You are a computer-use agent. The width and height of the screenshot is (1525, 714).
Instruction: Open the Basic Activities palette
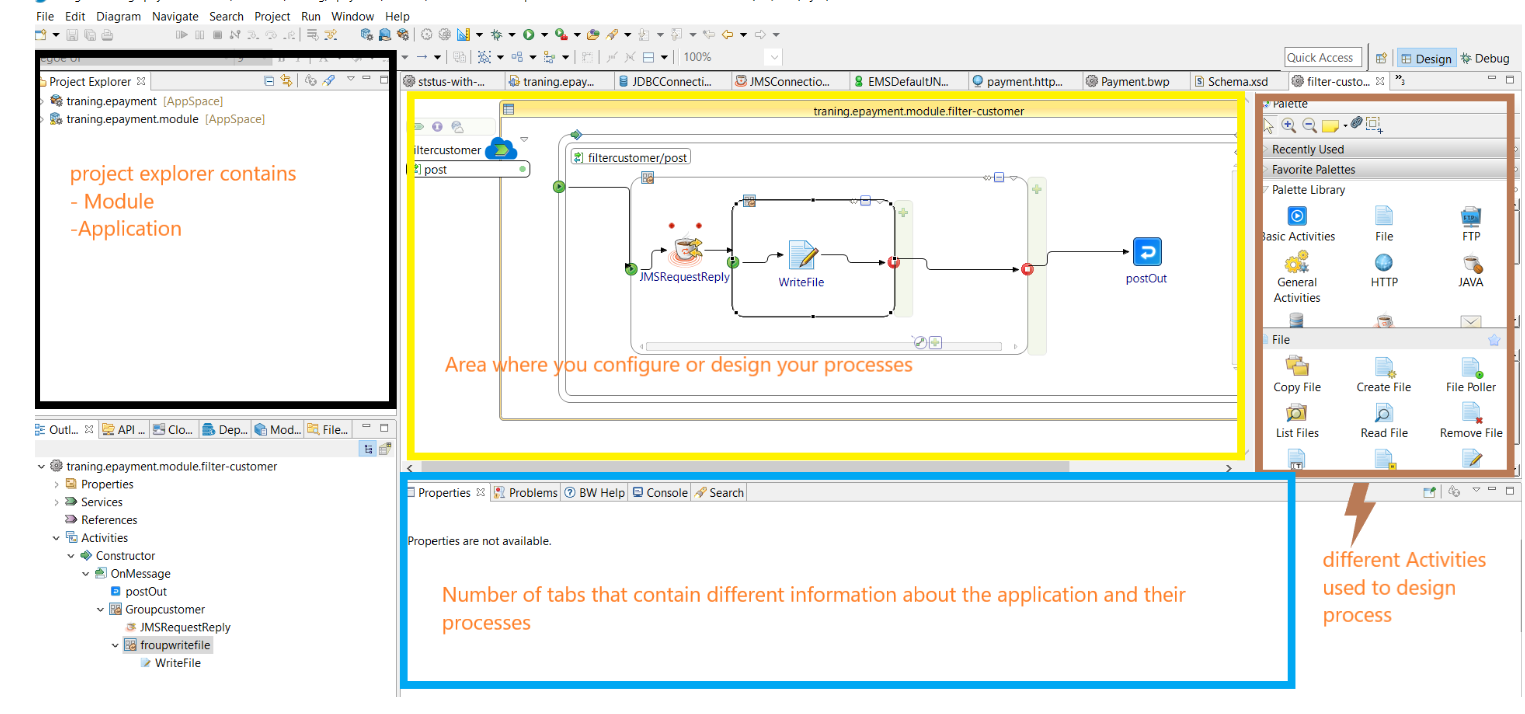[1296, 221]
